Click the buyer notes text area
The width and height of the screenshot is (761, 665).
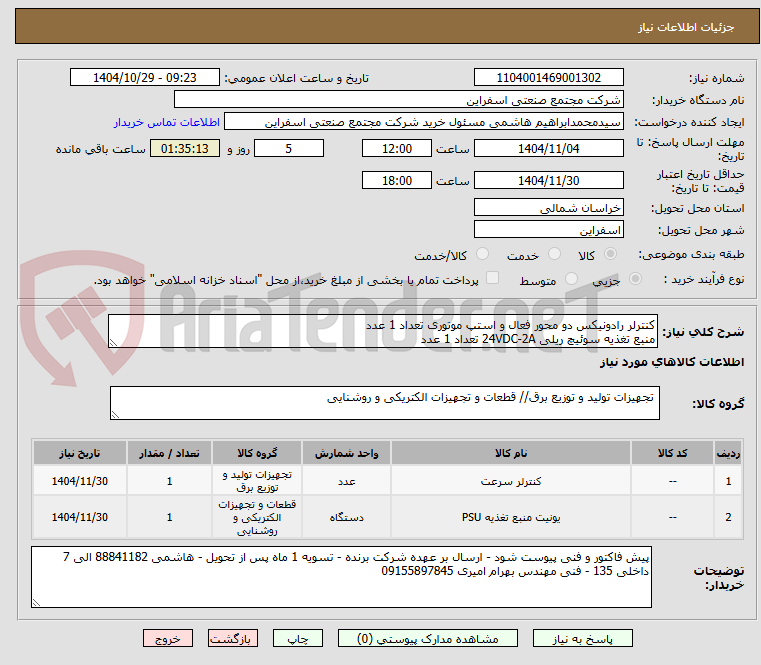(341, 577)
